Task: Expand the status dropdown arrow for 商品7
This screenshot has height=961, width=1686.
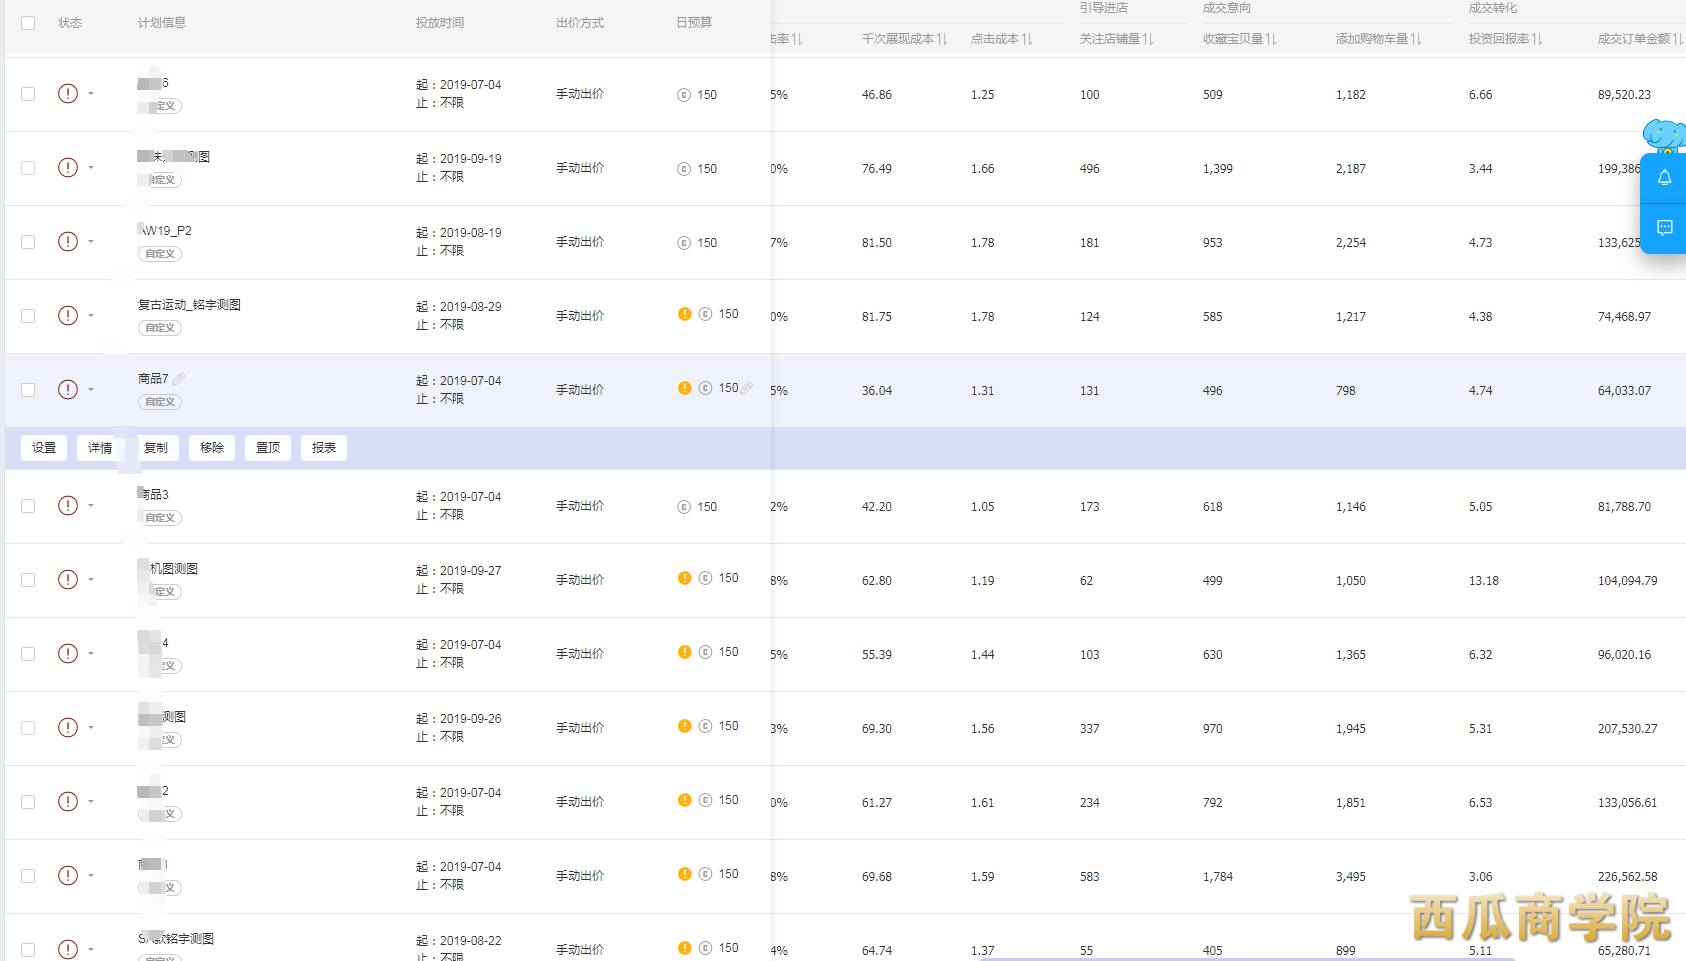Action: (91, 390)
